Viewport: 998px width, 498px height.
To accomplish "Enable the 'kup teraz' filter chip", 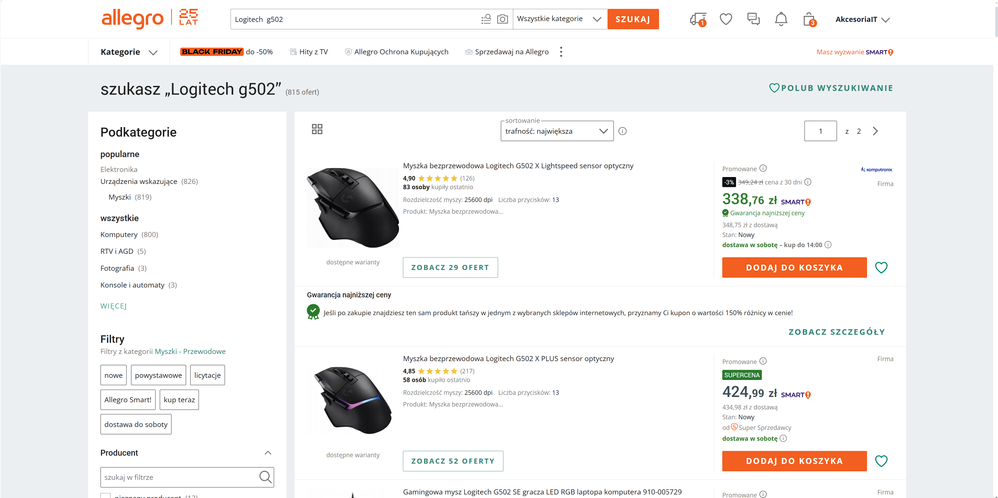I will pyautogui.click(x=181, y=400).
